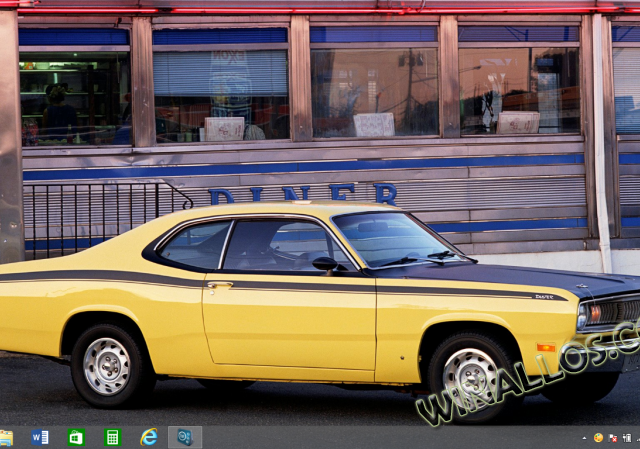Click the colorful palette tray icon

[598, 438]
